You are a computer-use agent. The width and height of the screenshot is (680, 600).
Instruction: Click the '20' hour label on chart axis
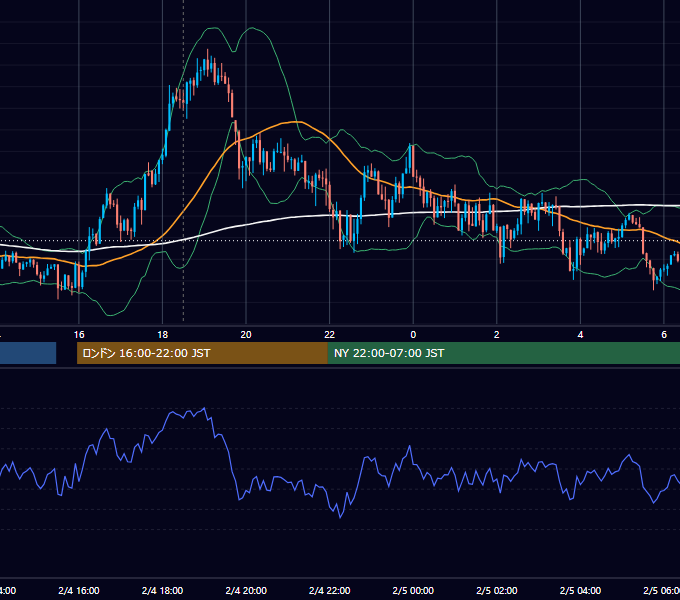click(246, 335)
